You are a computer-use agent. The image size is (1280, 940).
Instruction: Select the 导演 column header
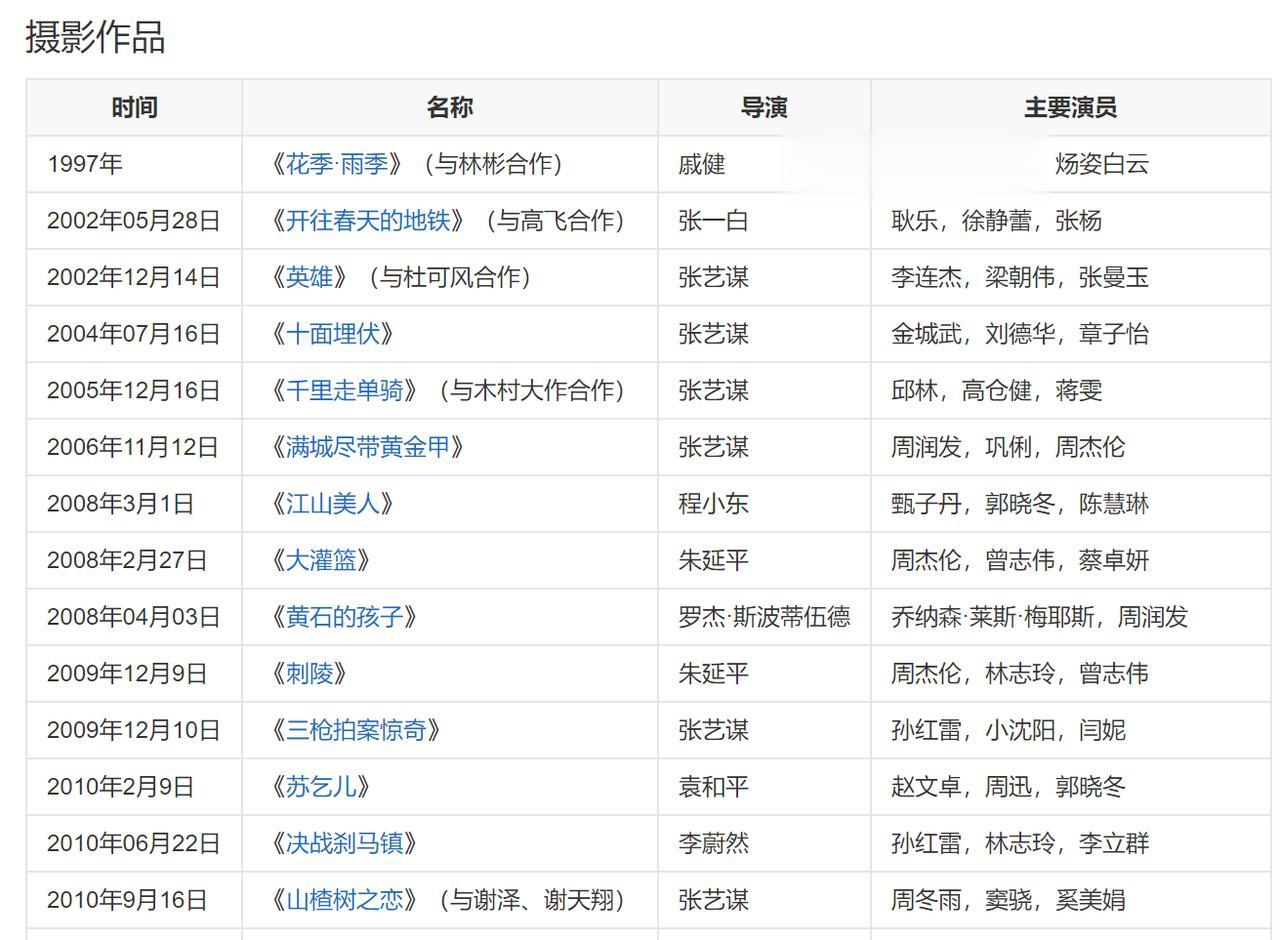click(764, 107)
